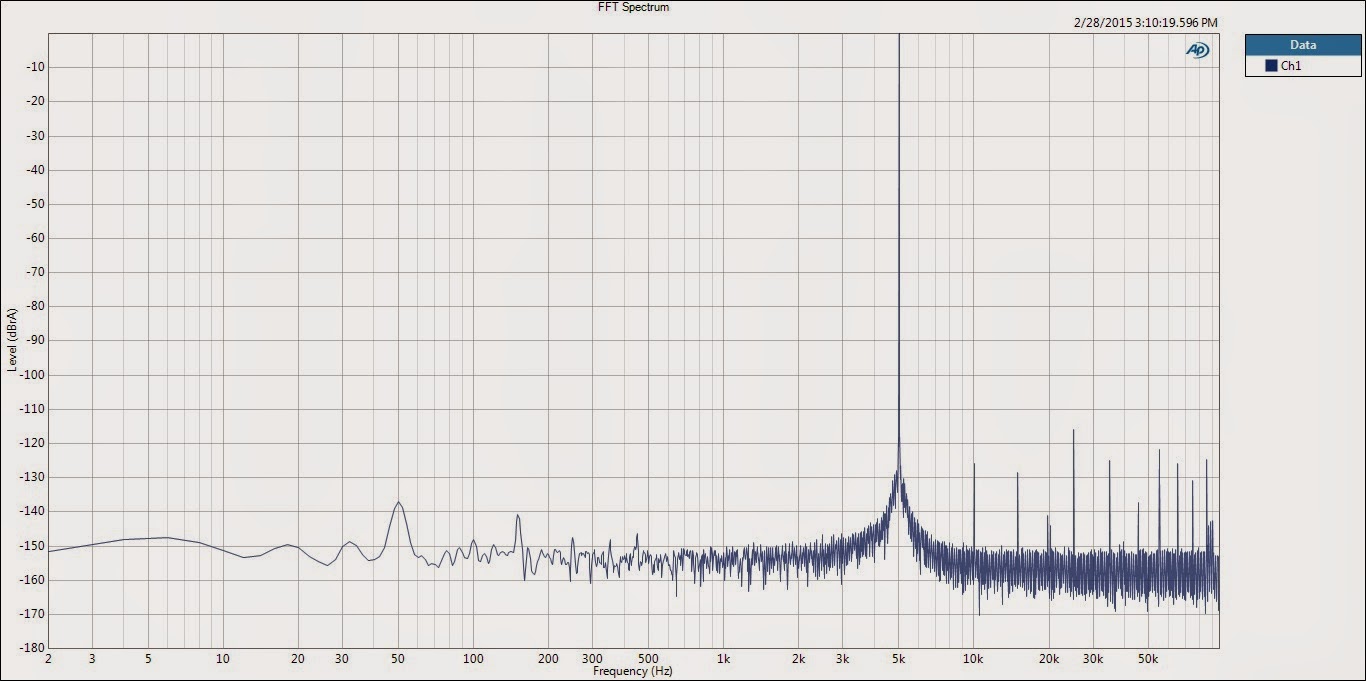Click the 1k frequency axis label

pyautogui.click(x=723, y=659)
